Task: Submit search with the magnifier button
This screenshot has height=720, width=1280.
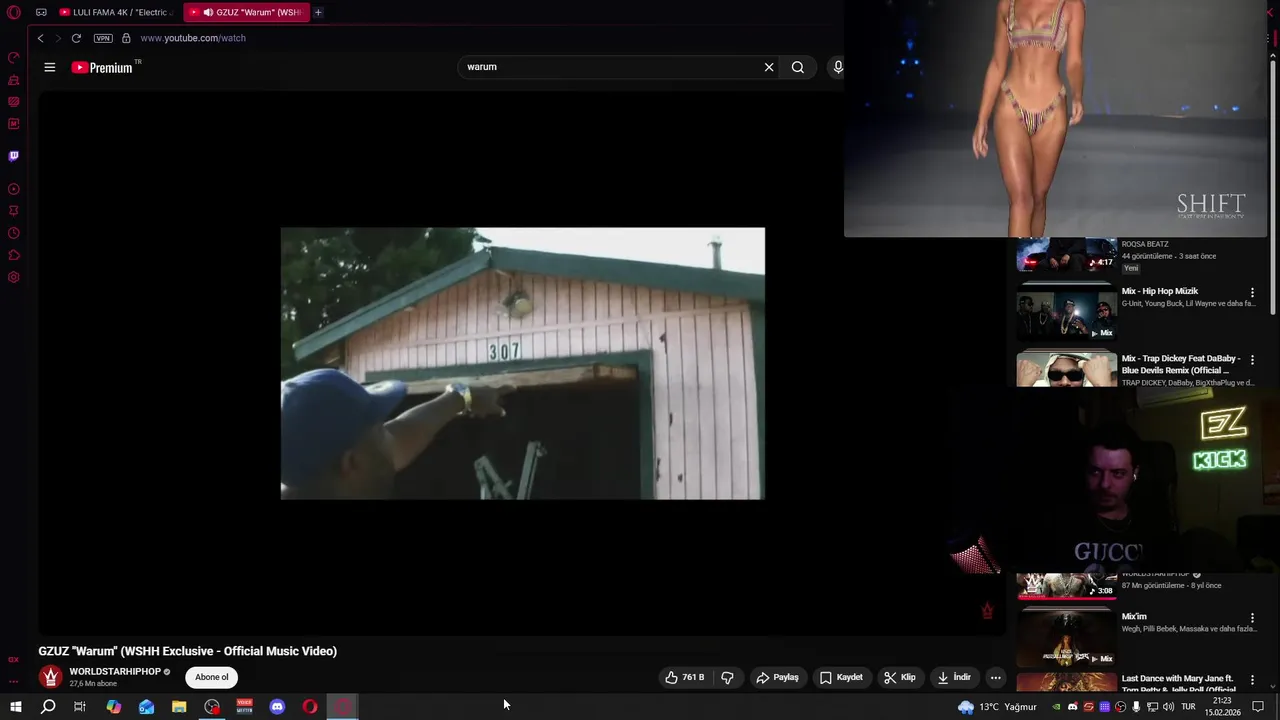Action: [798, 67]
